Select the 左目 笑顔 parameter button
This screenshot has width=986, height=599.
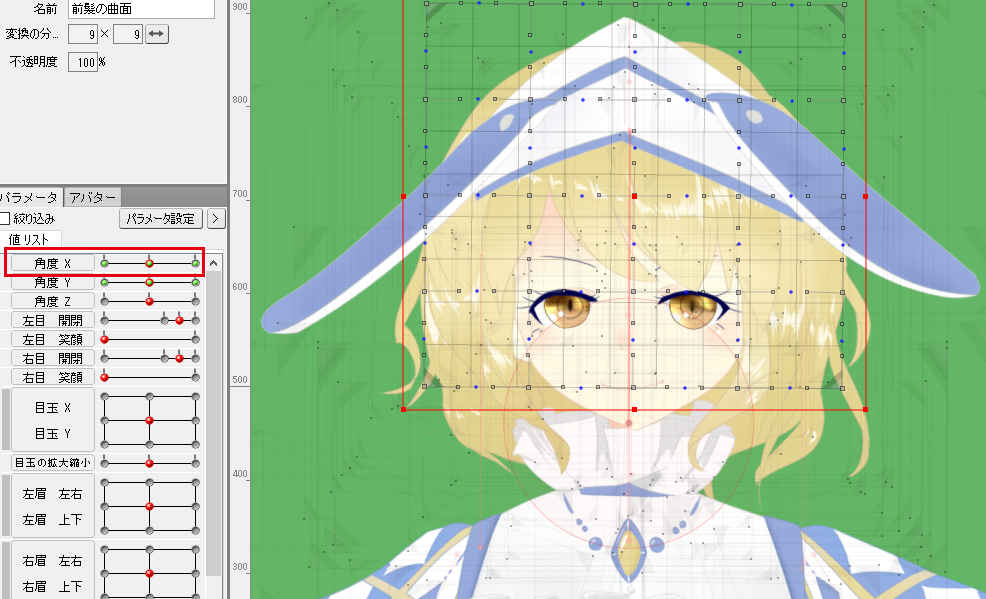pyautogui.click(x=53, y=339)
